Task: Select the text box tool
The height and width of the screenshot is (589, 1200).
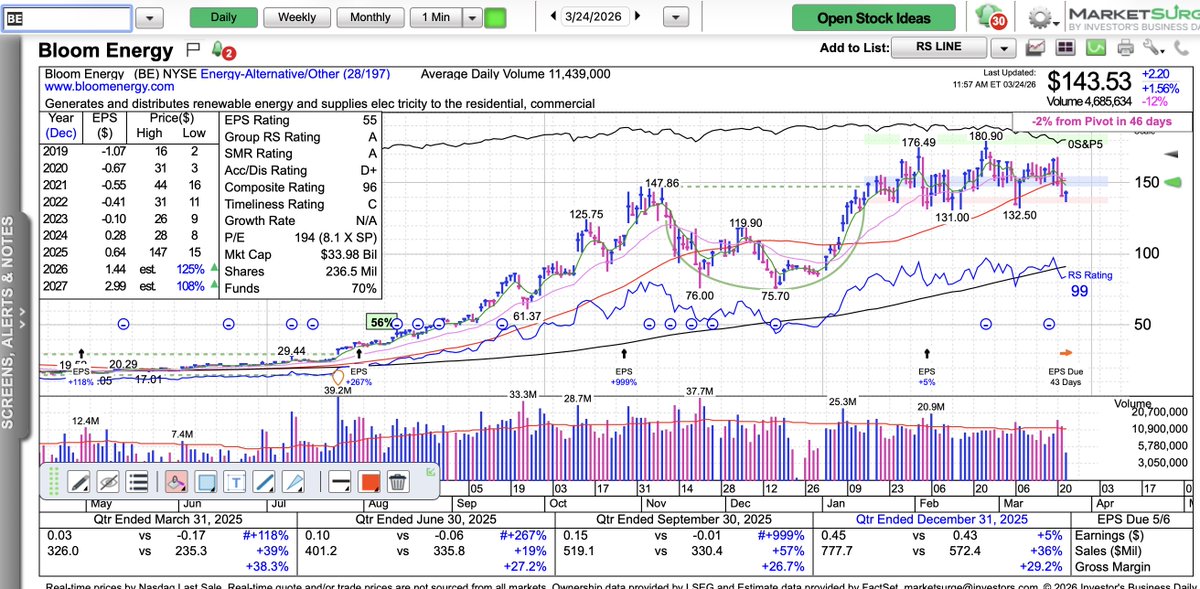Action: click(x=236, y=481)
